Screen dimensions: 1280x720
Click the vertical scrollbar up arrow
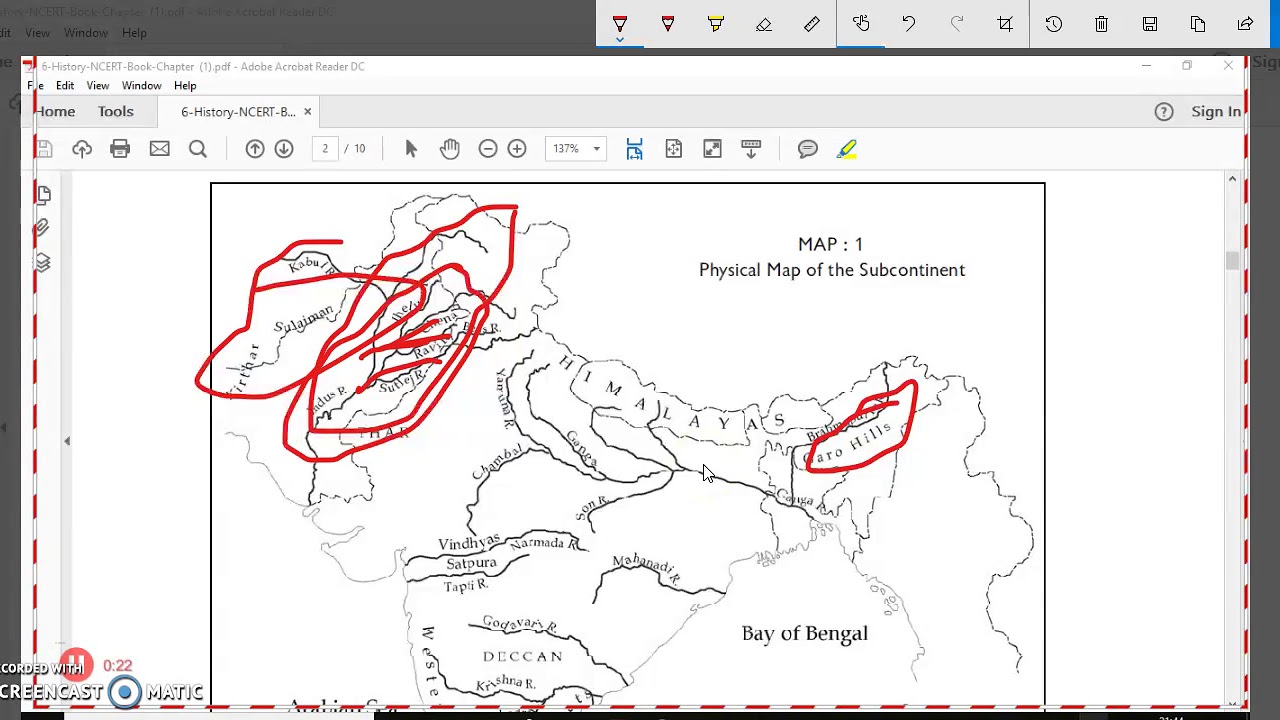pyautogui.click(x=1232, y=179)
